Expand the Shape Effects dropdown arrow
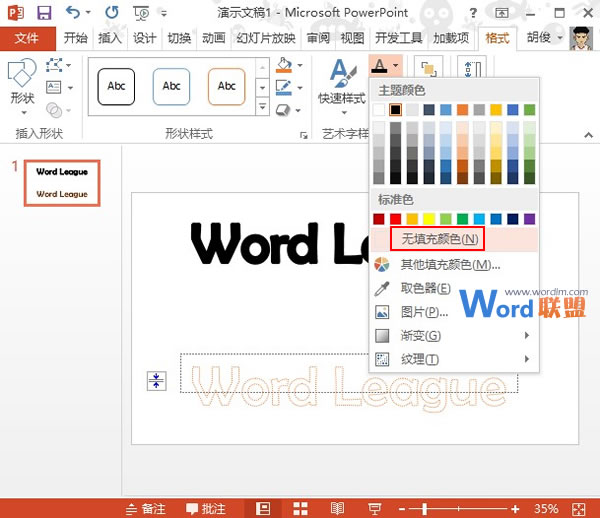The height and width of the screenshot is (518, 600). tap(298, 111)
